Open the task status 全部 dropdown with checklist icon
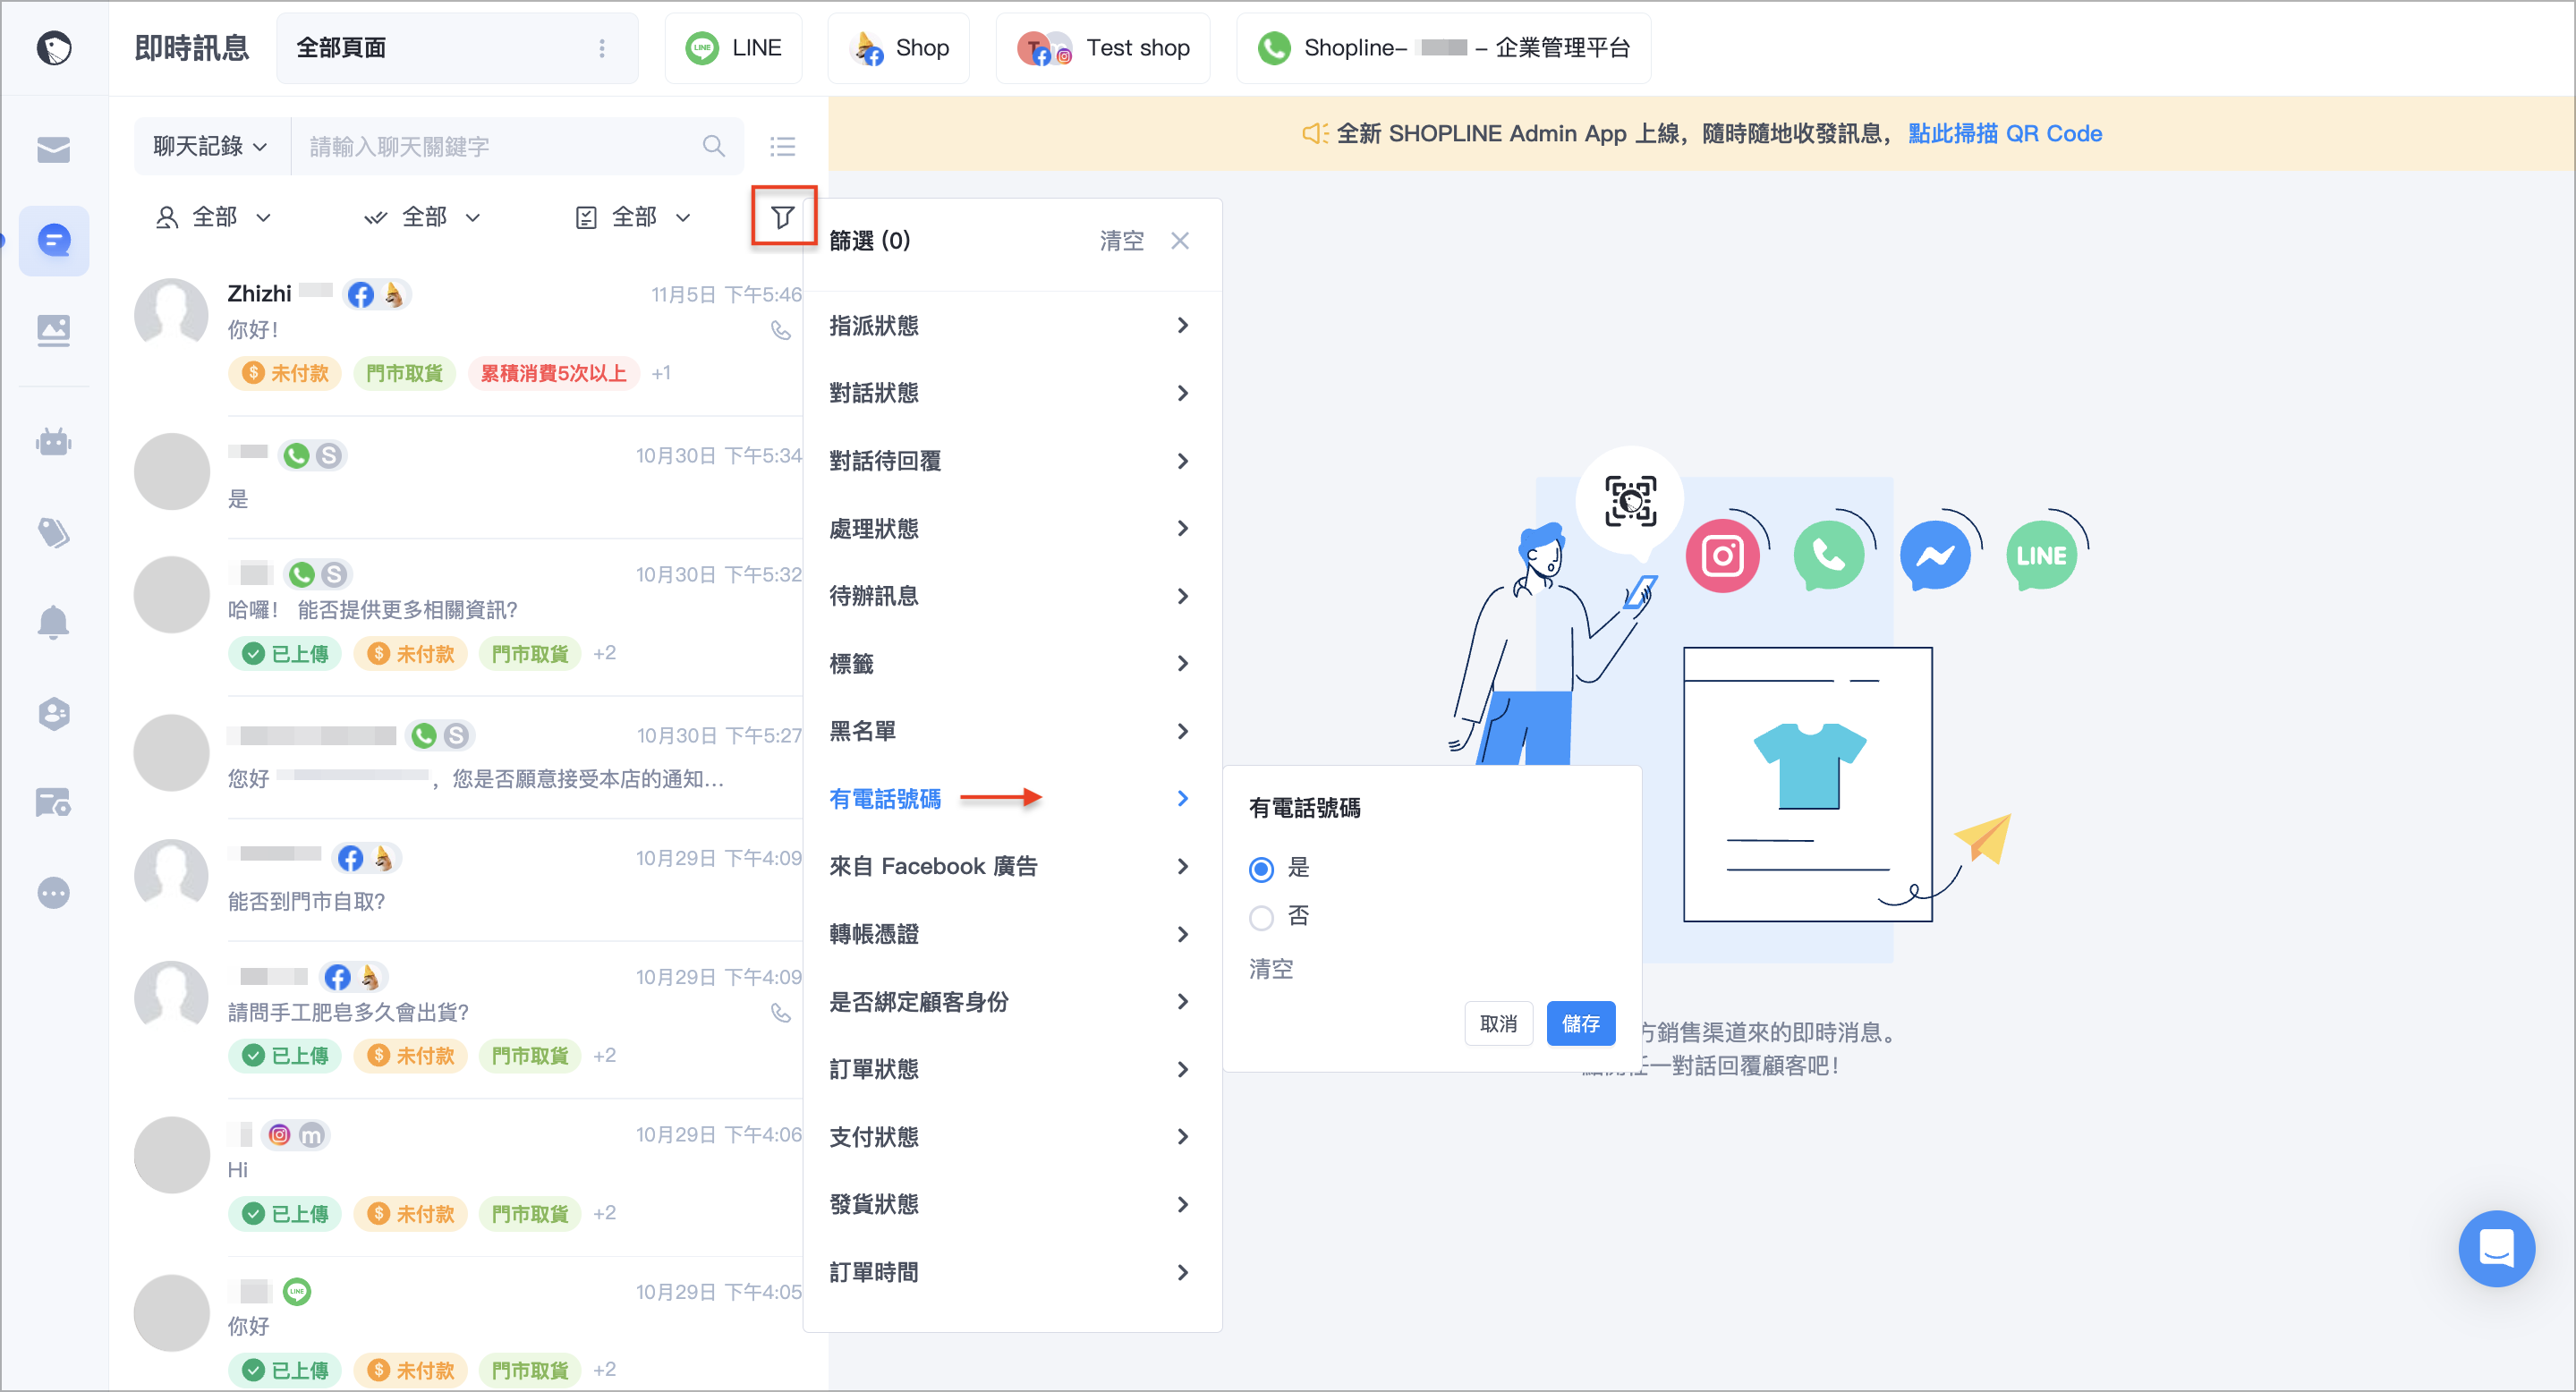 633,217
